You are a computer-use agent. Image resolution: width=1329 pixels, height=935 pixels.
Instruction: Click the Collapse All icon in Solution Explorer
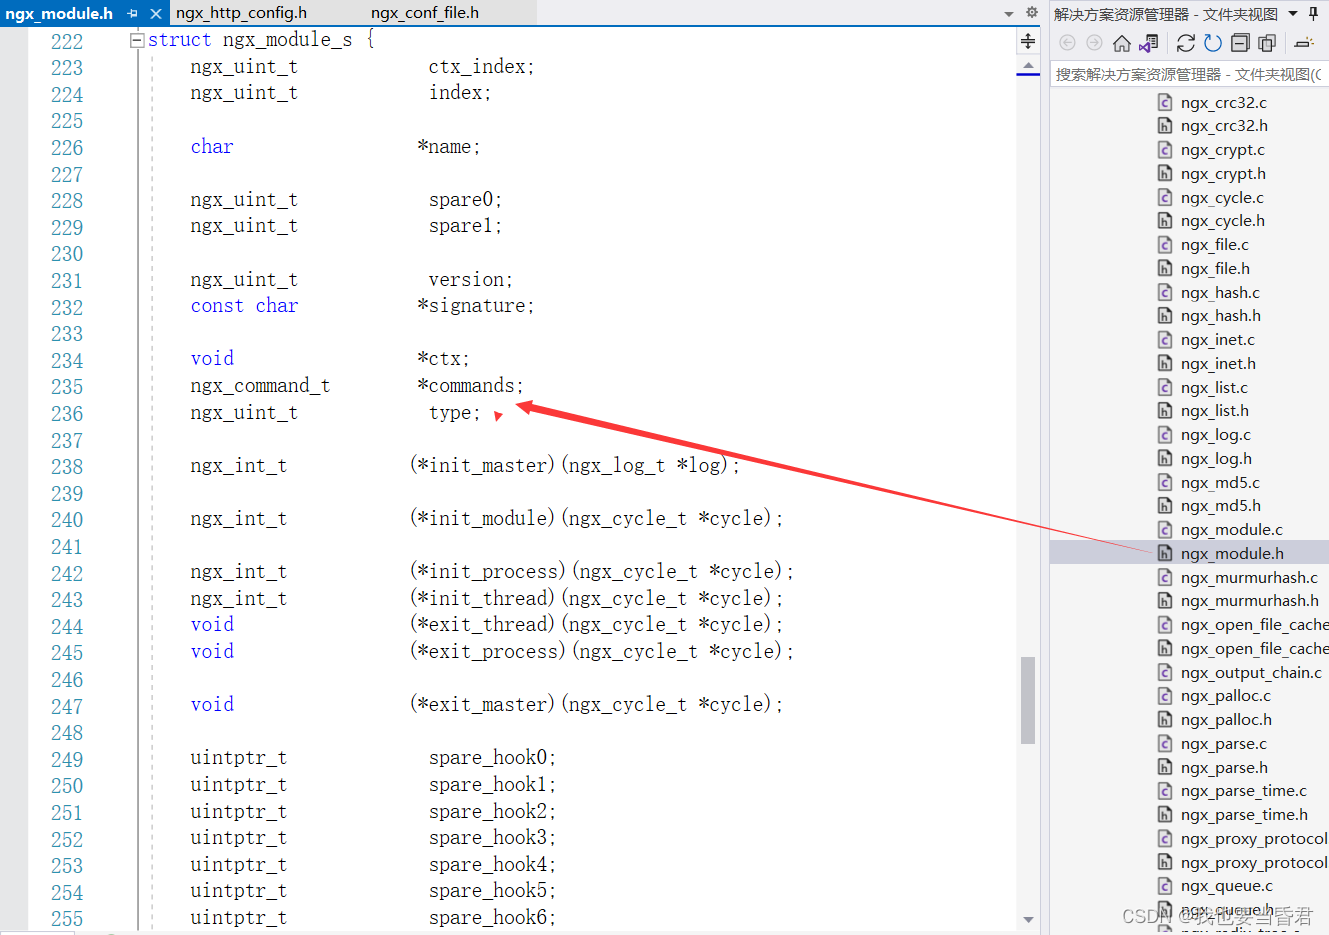coord(1240,43)
